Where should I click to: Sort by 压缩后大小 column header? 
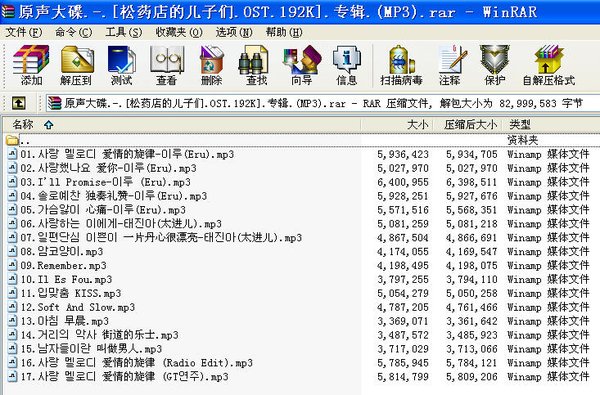pos(467,124)
